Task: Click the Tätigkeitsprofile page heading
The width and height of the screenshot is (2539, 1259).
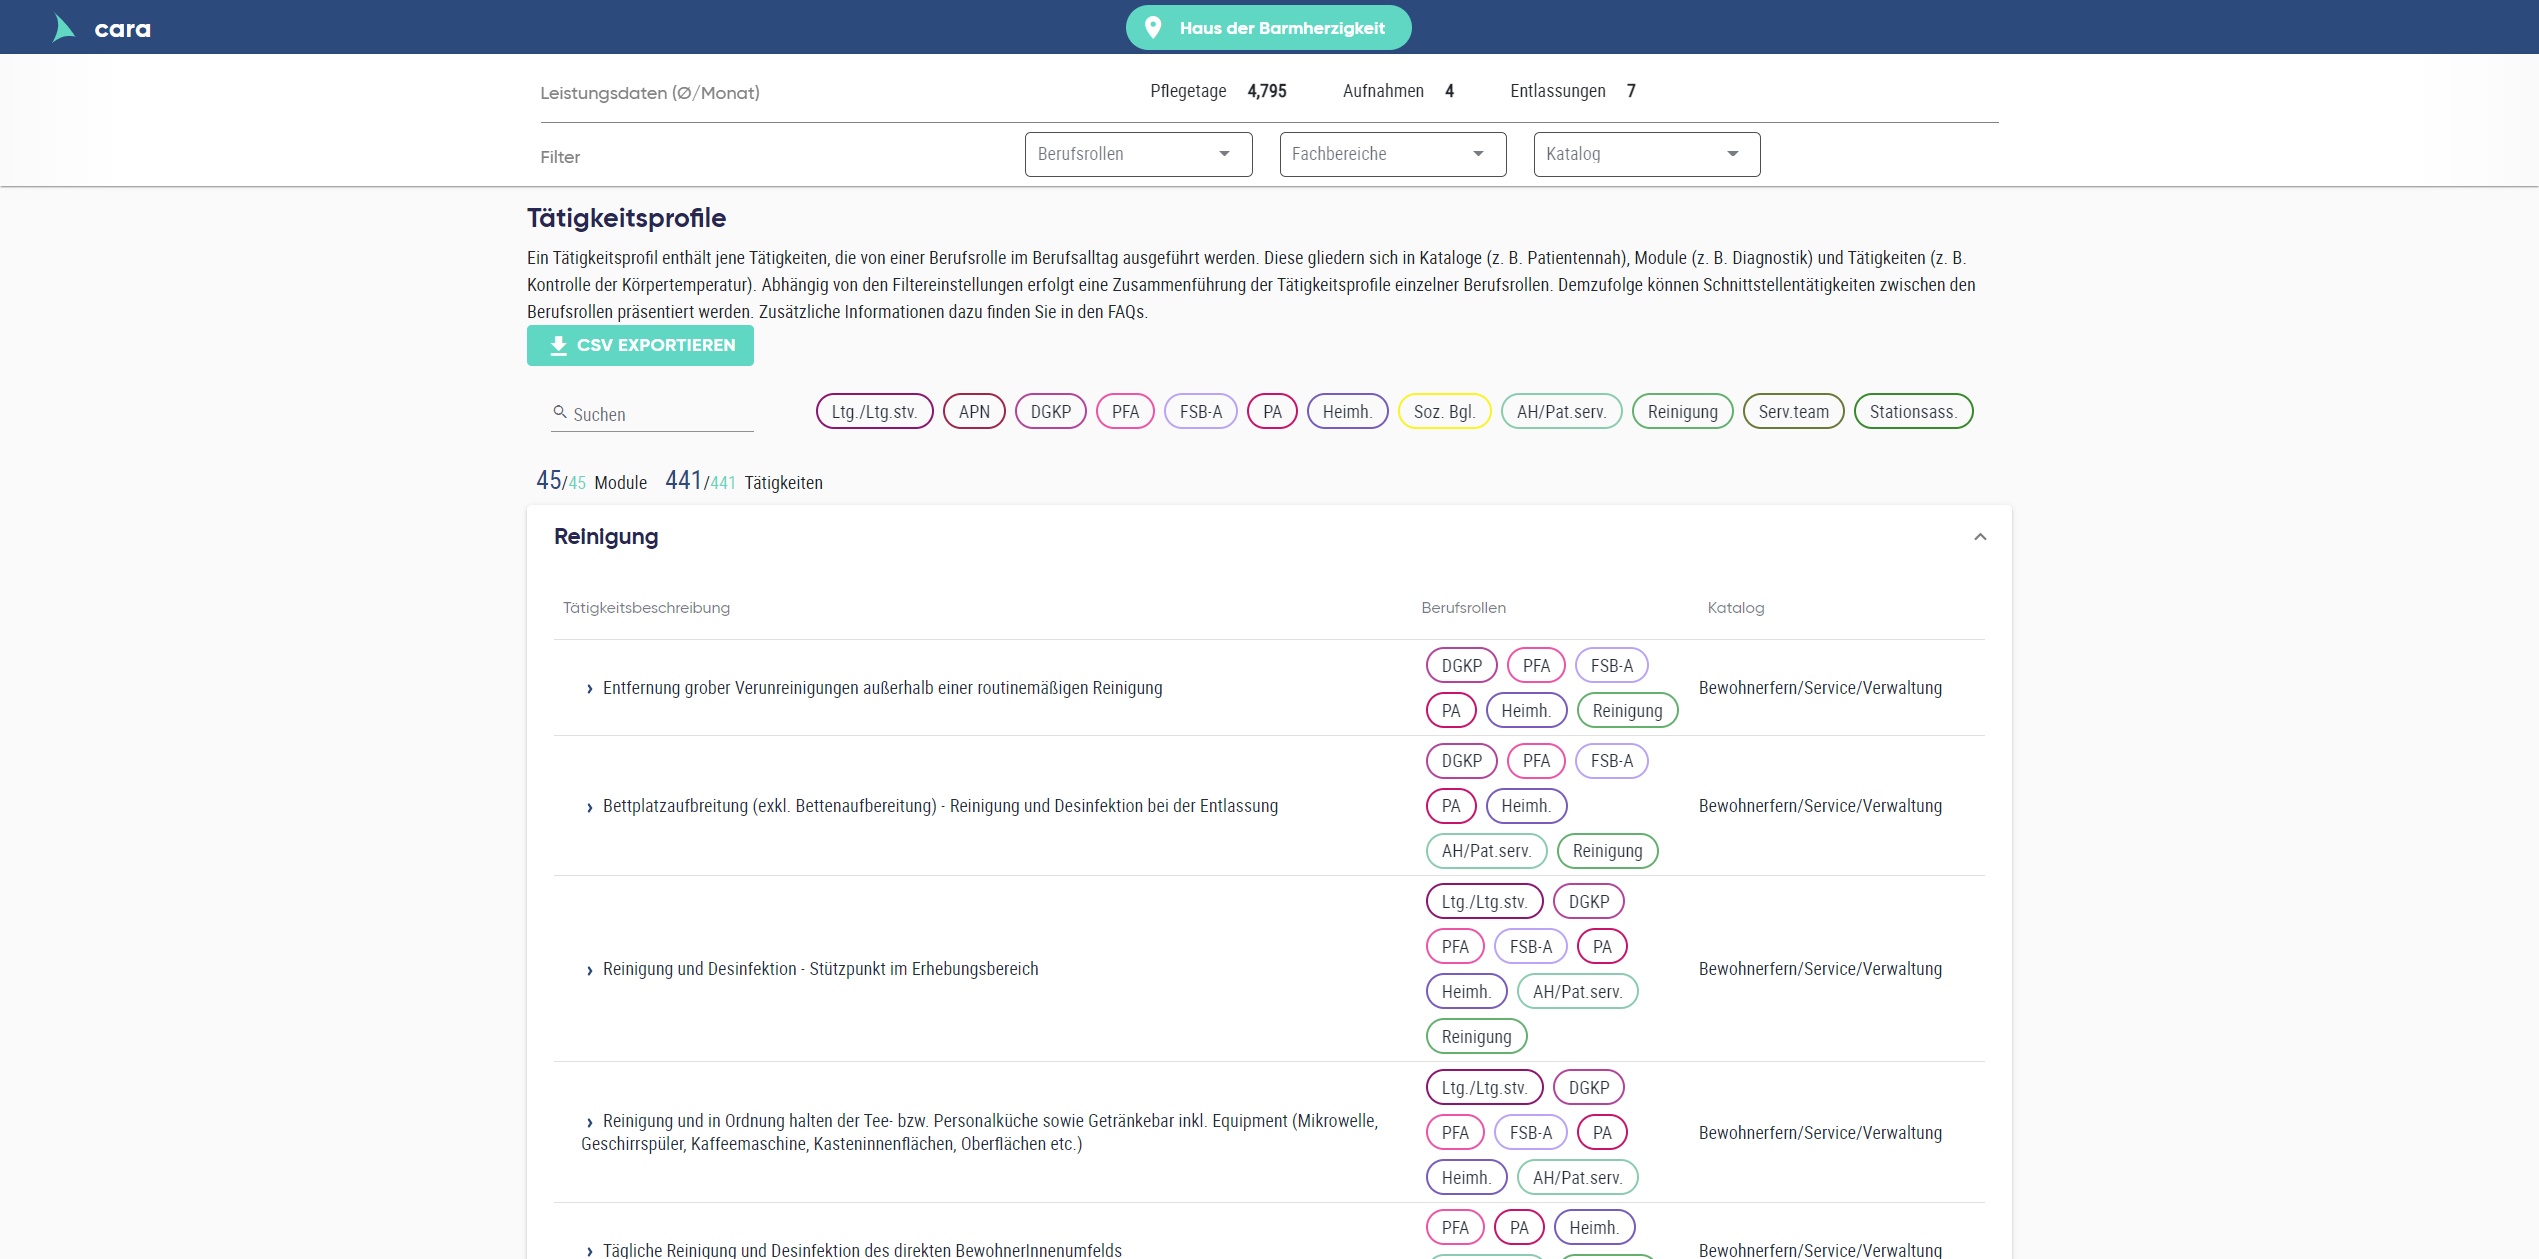Action: [x=626, y=218]
